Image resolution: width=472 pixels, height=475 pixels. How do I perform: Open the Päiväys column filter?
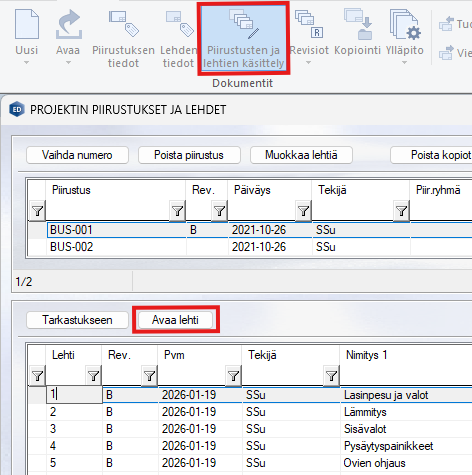point(303,211)
